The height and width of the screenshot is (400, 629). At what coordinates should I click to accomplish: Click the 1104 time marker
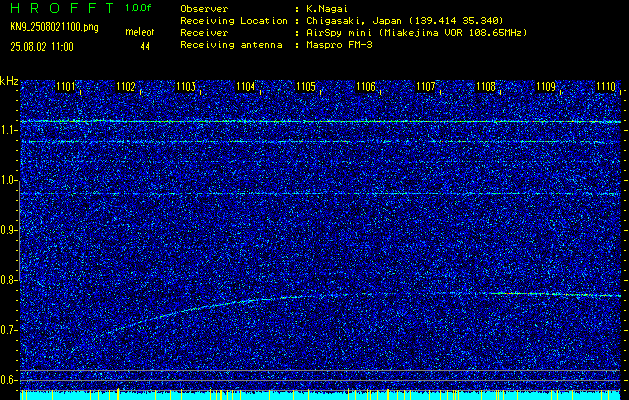[x=246, y=87]
